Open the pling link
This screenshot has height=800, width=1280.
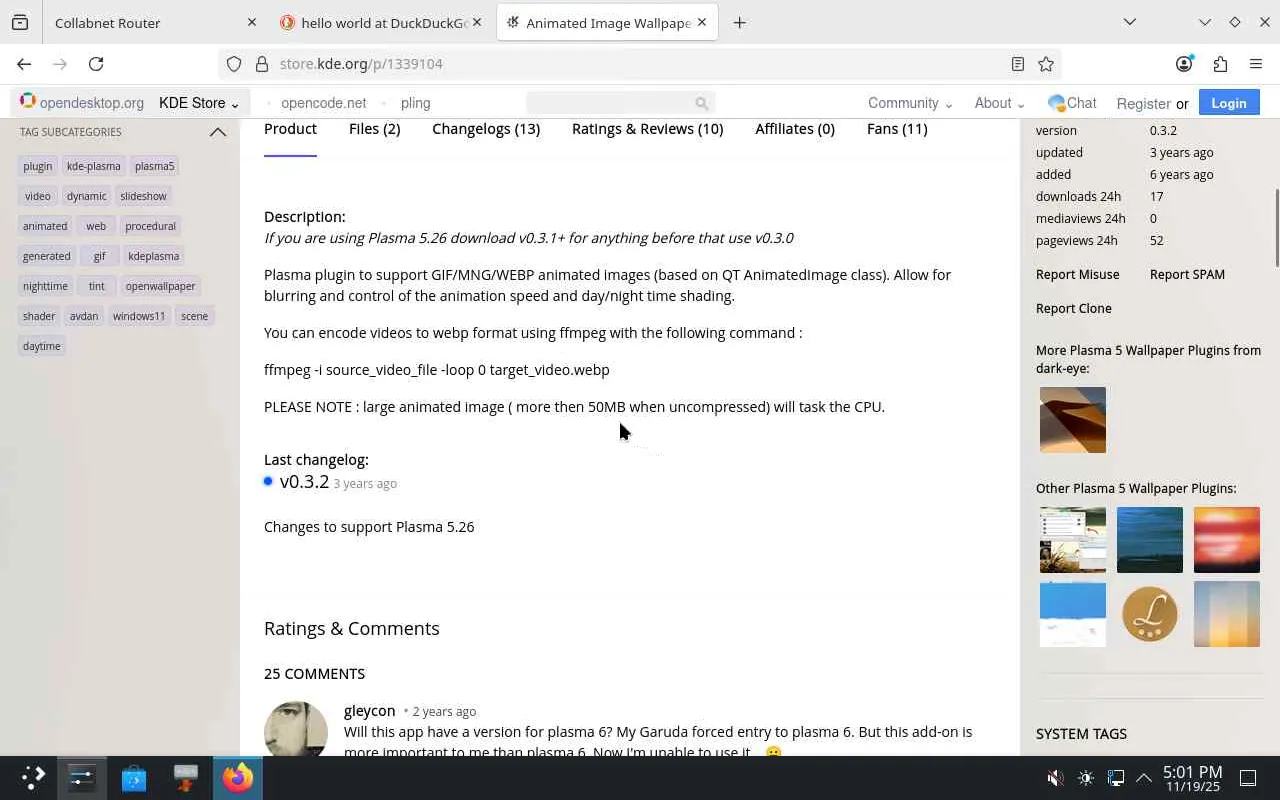pyautogui.click(x=415, y=103)
